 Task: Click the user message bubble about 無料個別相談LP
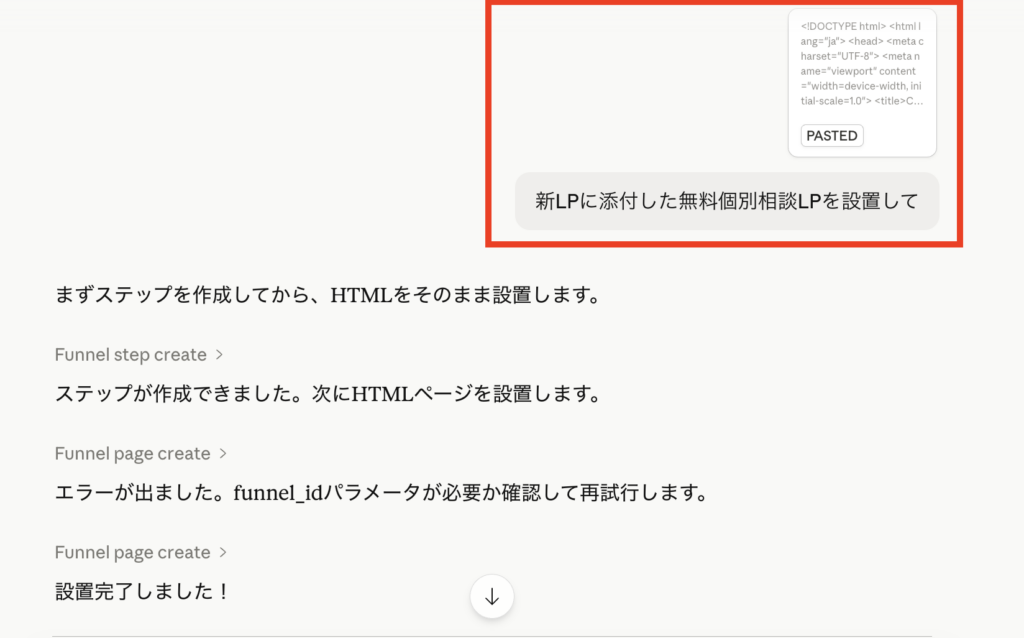click(x=727, y=201)
